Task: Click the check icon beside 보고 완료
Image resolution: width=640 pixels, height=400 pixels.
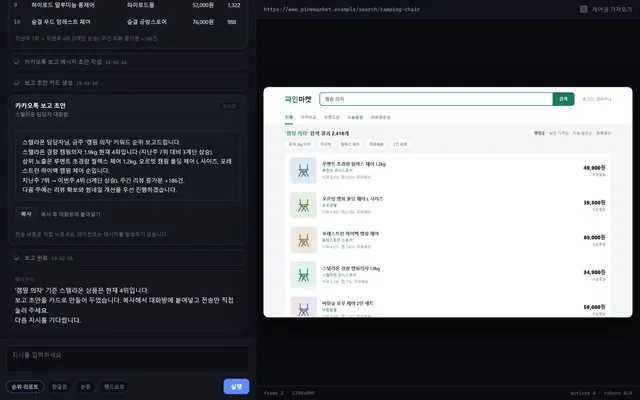Action: coord(17,258)
